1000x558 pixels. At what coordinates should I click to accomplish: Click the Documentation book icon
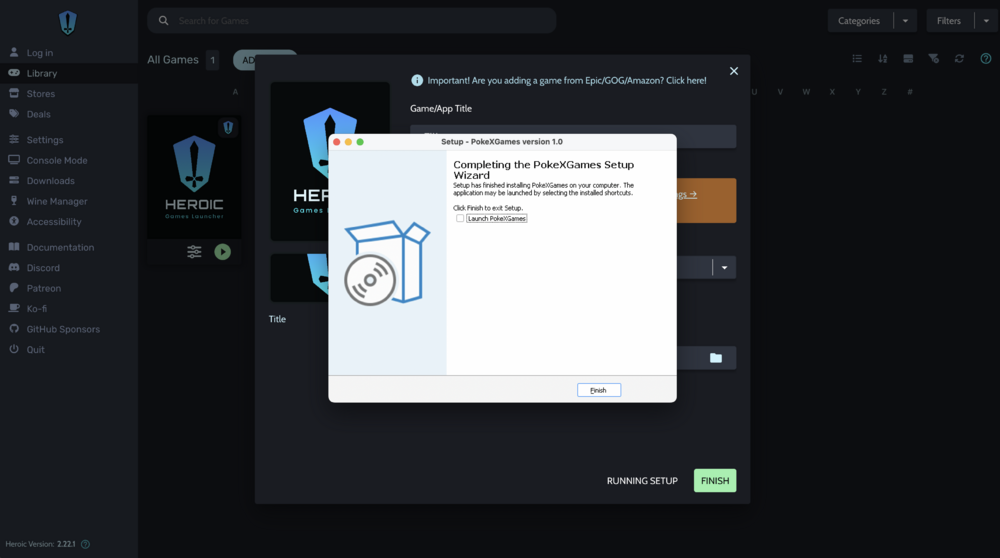click(14, 247)
